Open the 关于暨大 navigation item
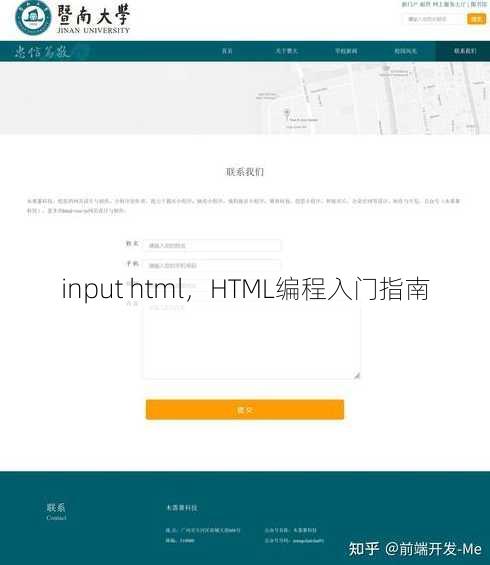The image size is (490, 565). click(x=286, y=51)
